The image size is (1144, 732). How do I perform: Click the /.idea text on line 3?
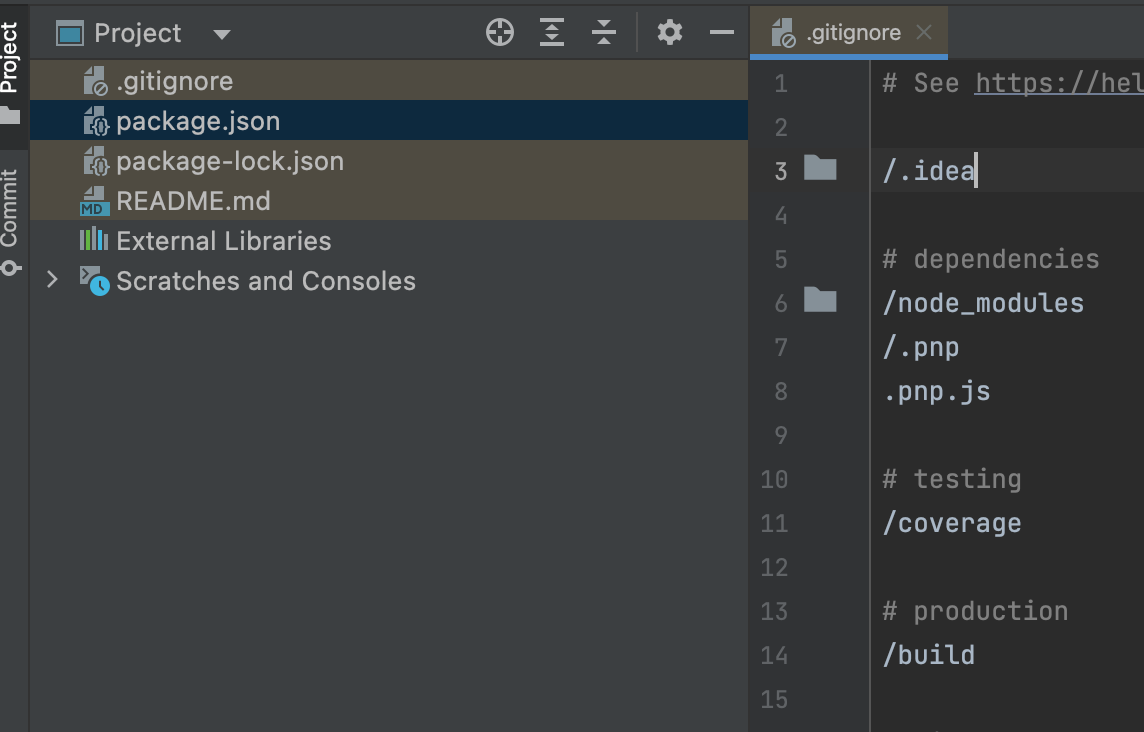[928, 171]
